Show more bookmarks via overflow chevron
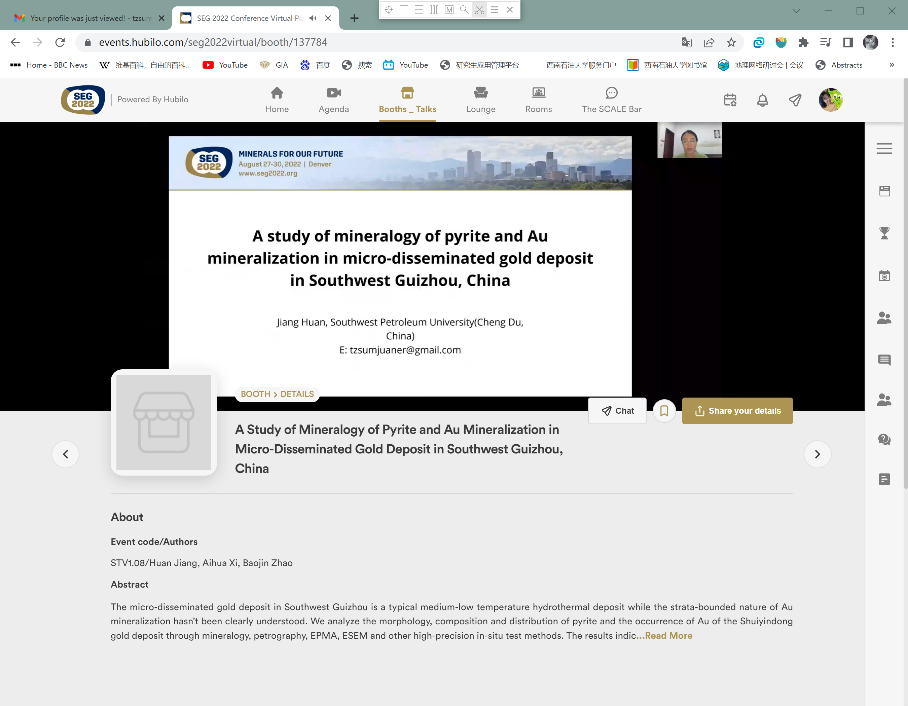 pyautogui.click(x=891, y=65)
